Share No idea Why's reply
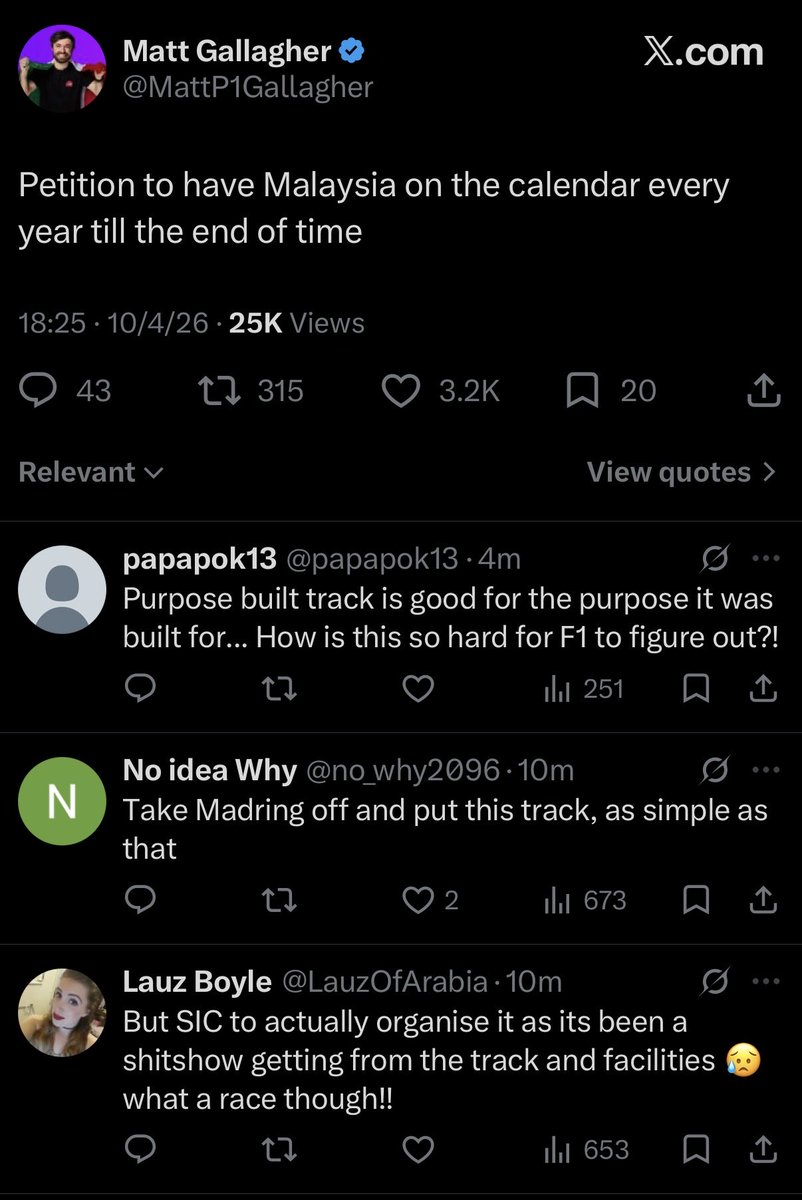Screen dimensions: 802x1200 point(763,900)
